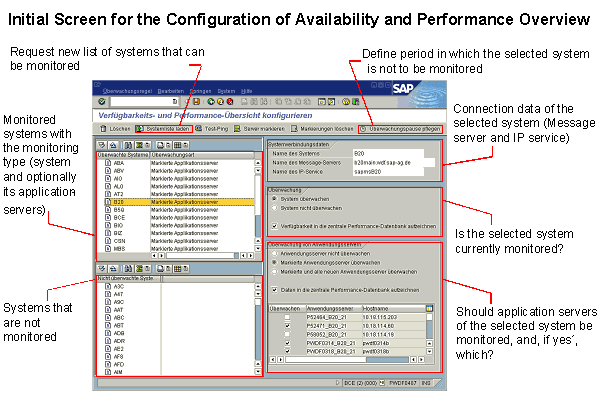Click the Find binoculars icon in monitored systems toolbar
The height and width of the screenshot is (398, 597).
tap(128, 145)
